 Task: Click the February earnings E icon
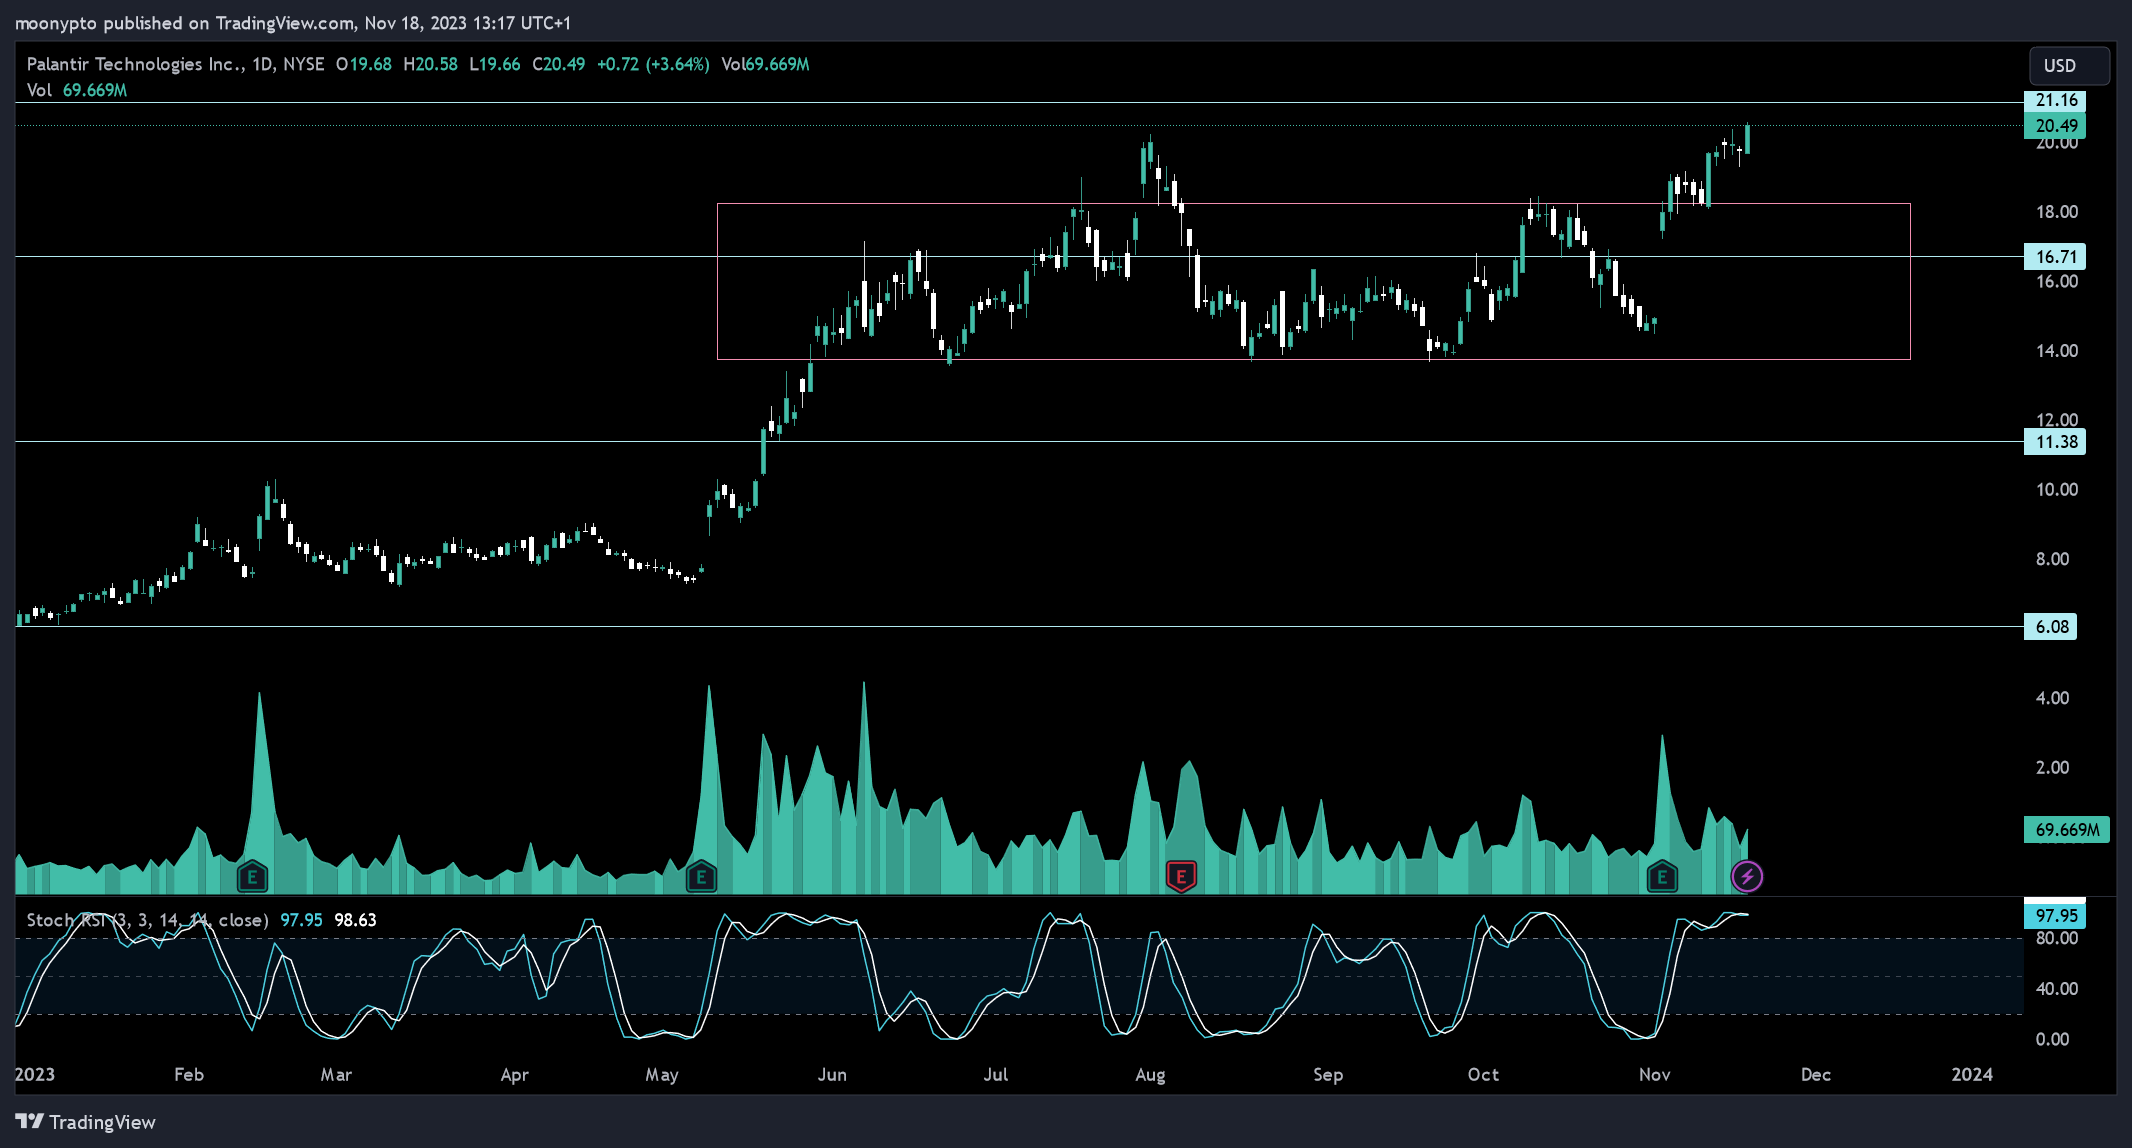(252, 877)
